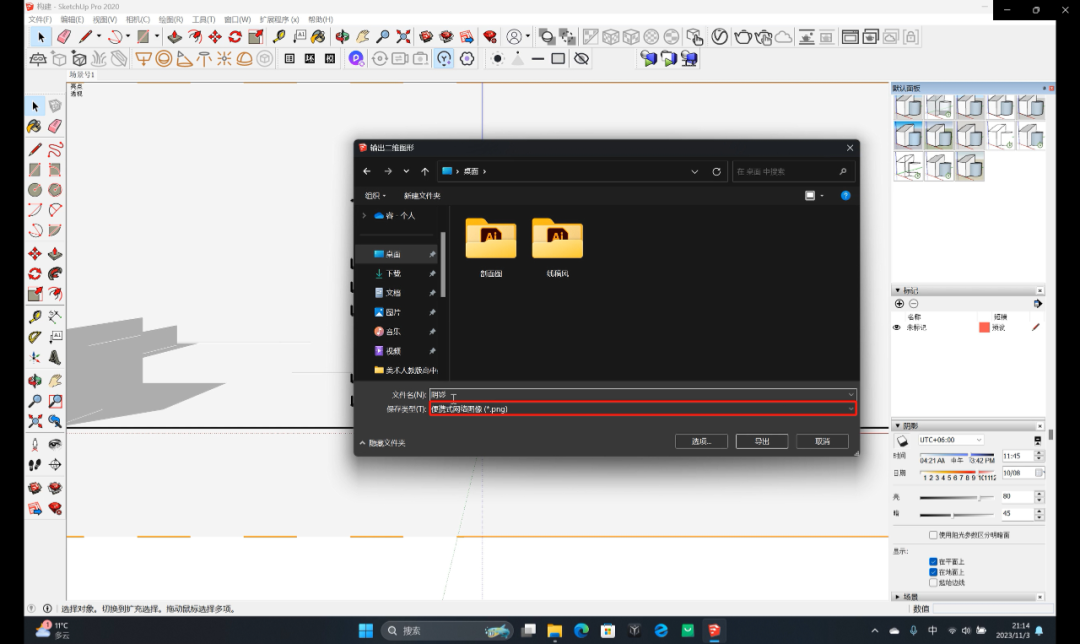Pick the Paint Bucket tool in top toolbar
This screenshot has height=644, width=1080.
(x=318, y=37)
